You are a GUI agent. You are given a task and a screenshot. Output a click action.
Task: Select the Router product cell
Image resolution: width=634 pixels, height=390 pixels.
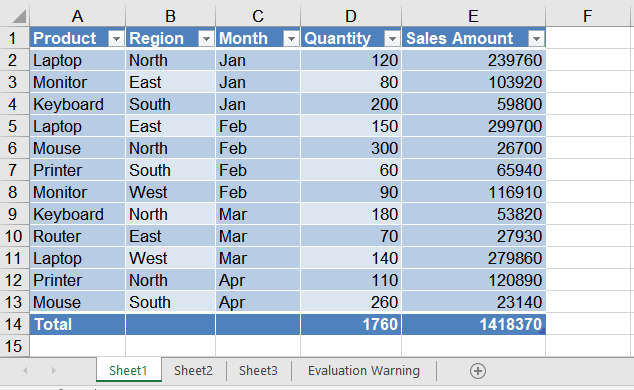(77, 236)
